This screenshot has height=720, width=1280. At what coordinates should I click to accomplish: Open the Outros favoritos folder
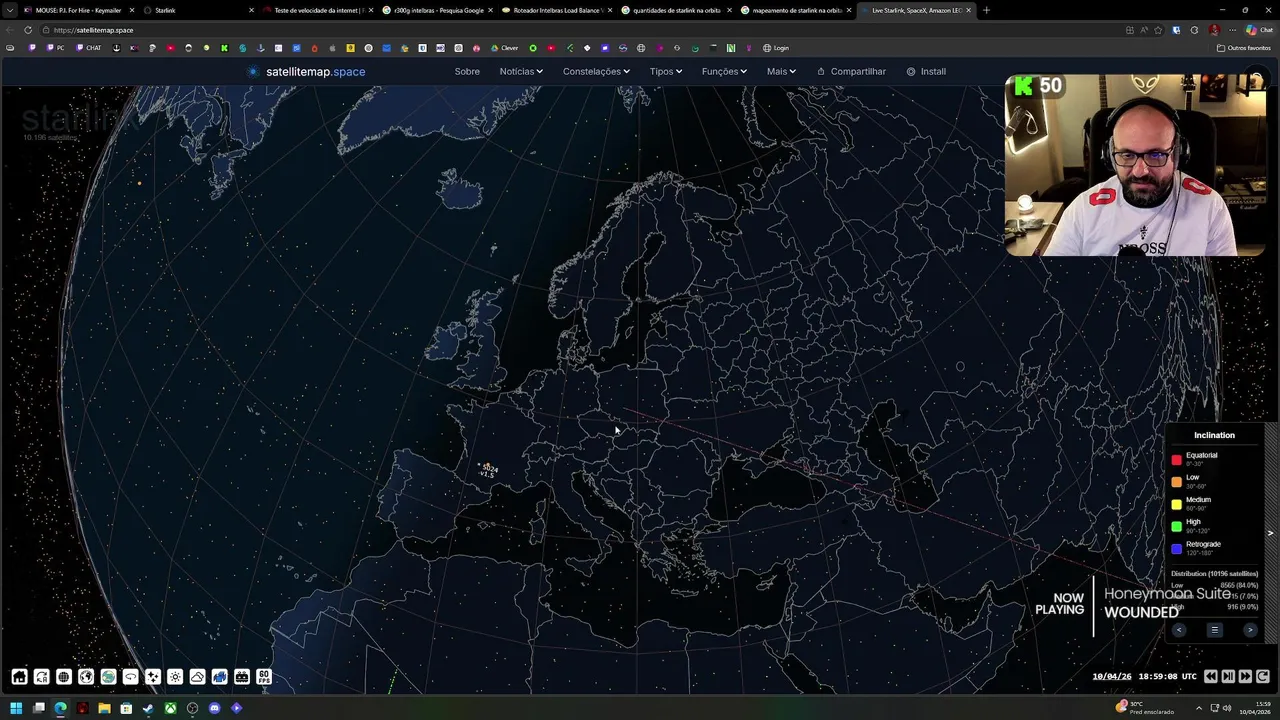[1243, 48]
